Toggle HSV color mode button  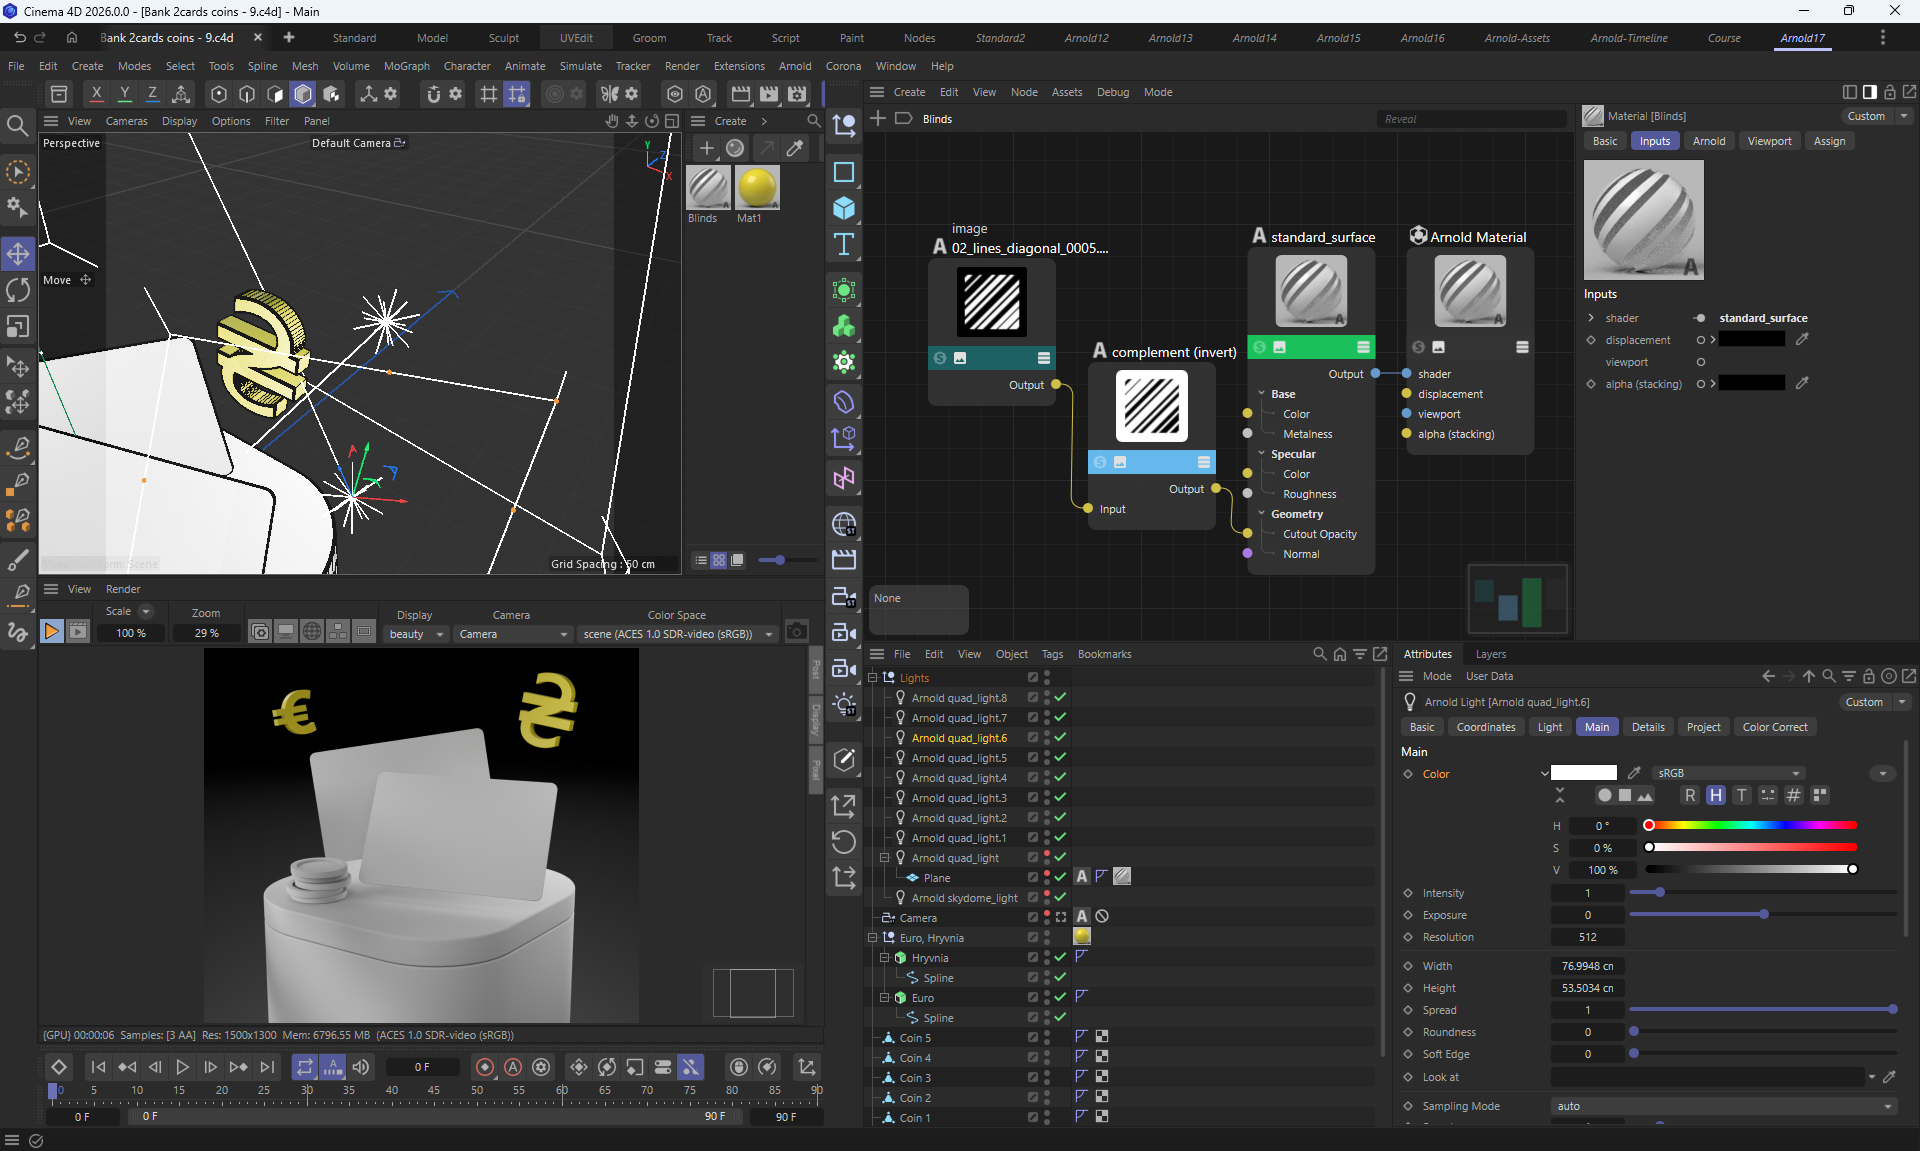[x=1715, y=795]
